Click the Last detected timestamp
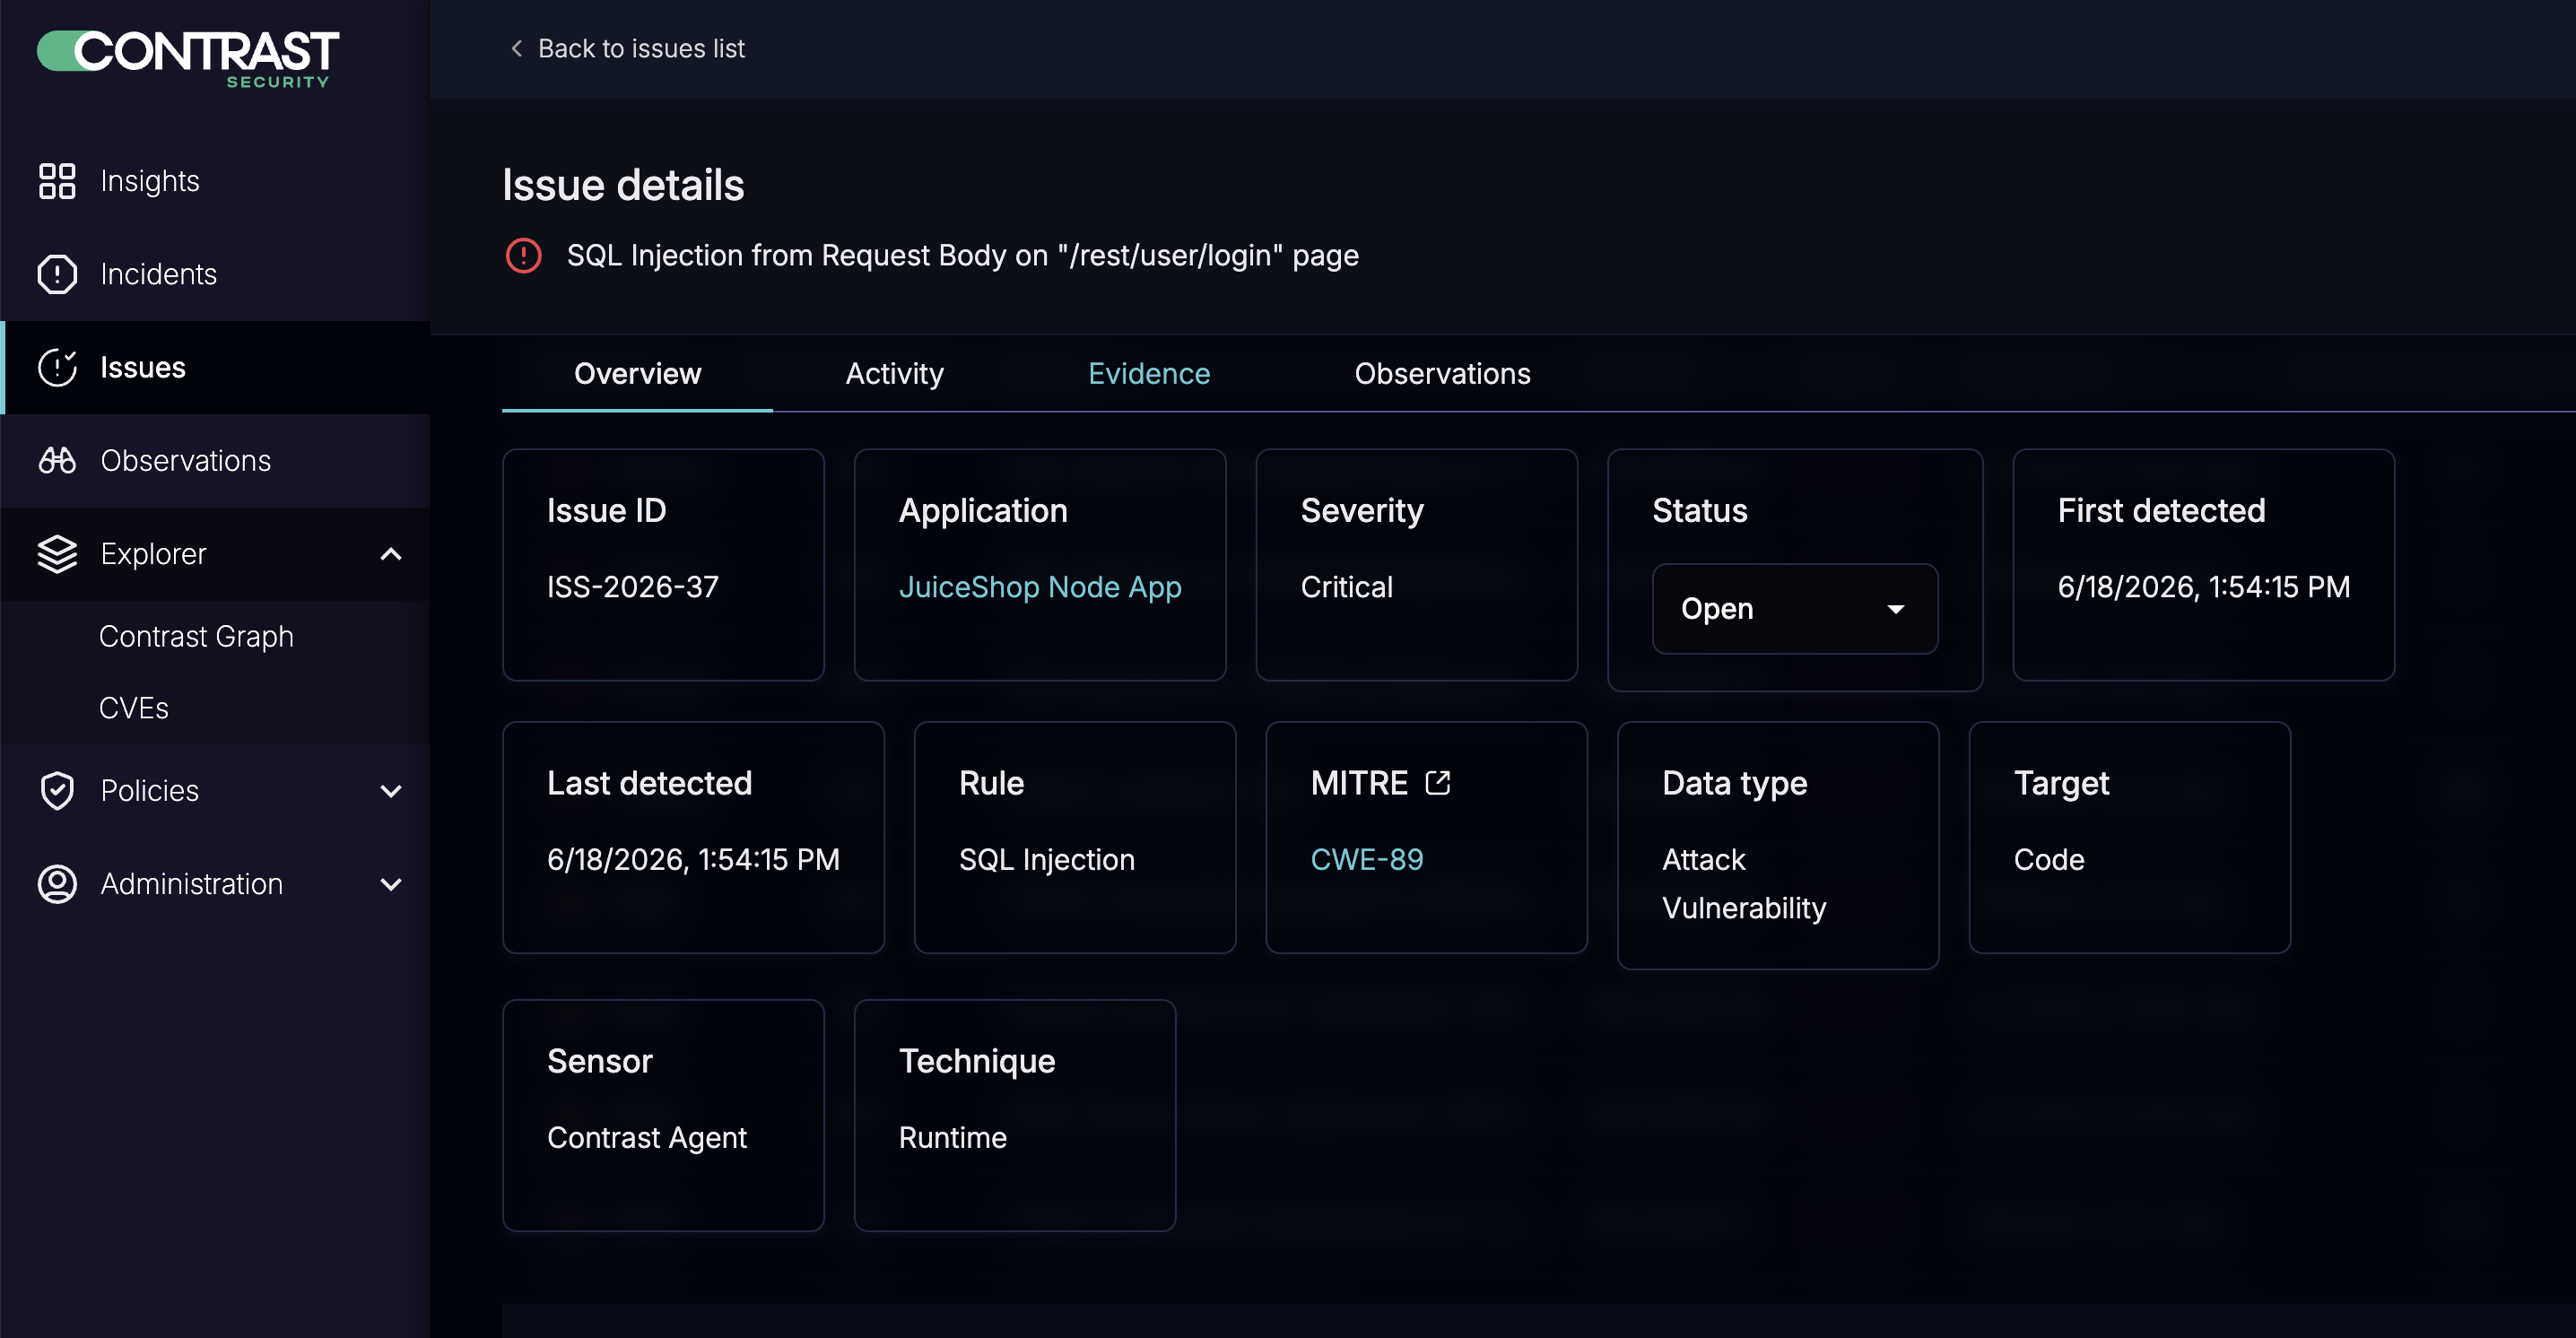Viewport: 2576px width, 1338px height. tap(693, 859)
